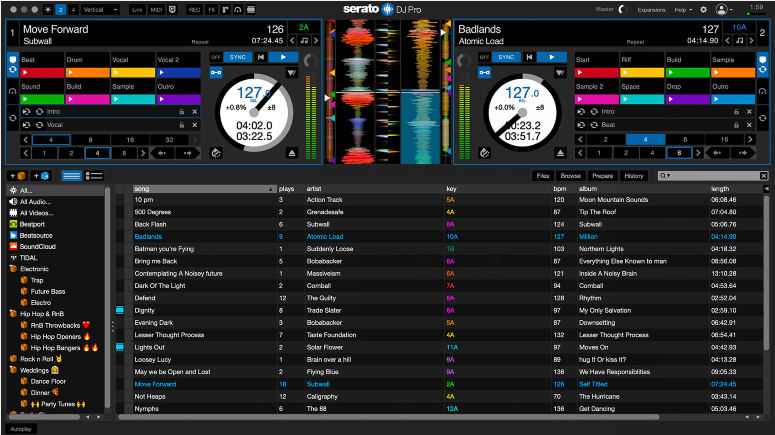Adjust the Master output knob
Image resolution: width=775 pixels, height=435 pixels.
tap(623, 9)
